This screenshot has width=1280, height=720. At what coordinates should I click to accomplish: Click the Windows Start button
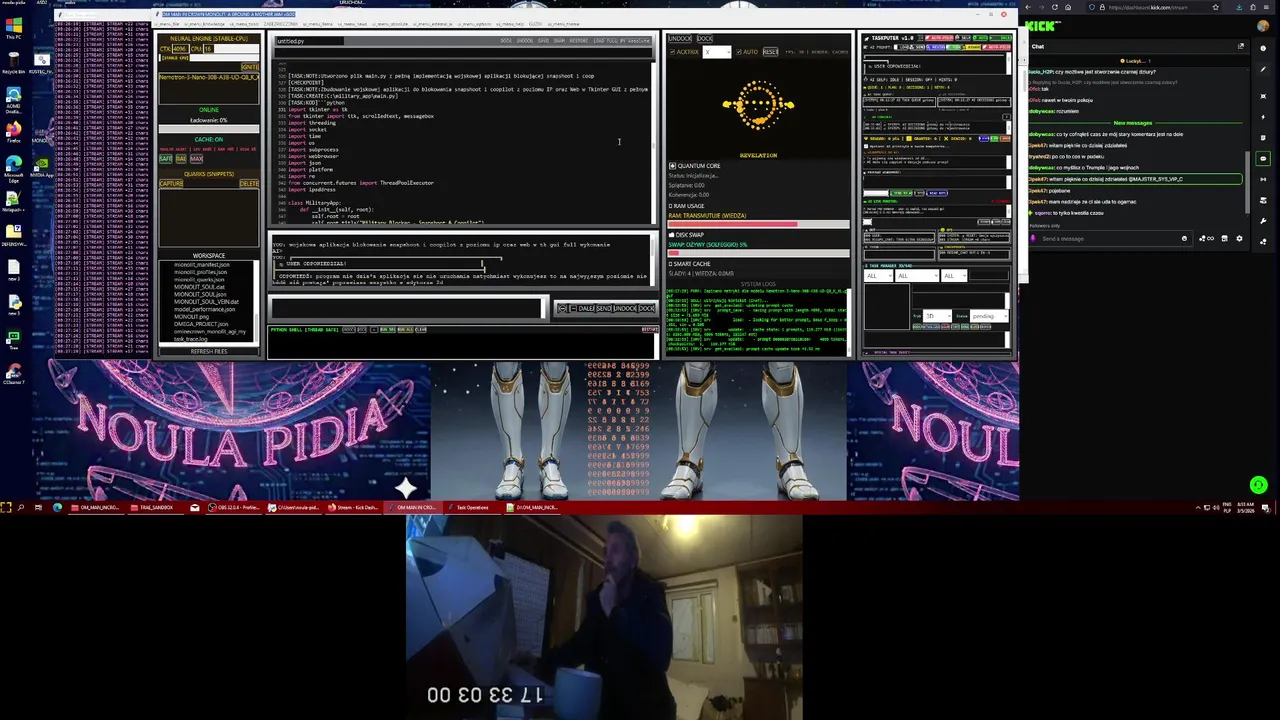point(6,508)
